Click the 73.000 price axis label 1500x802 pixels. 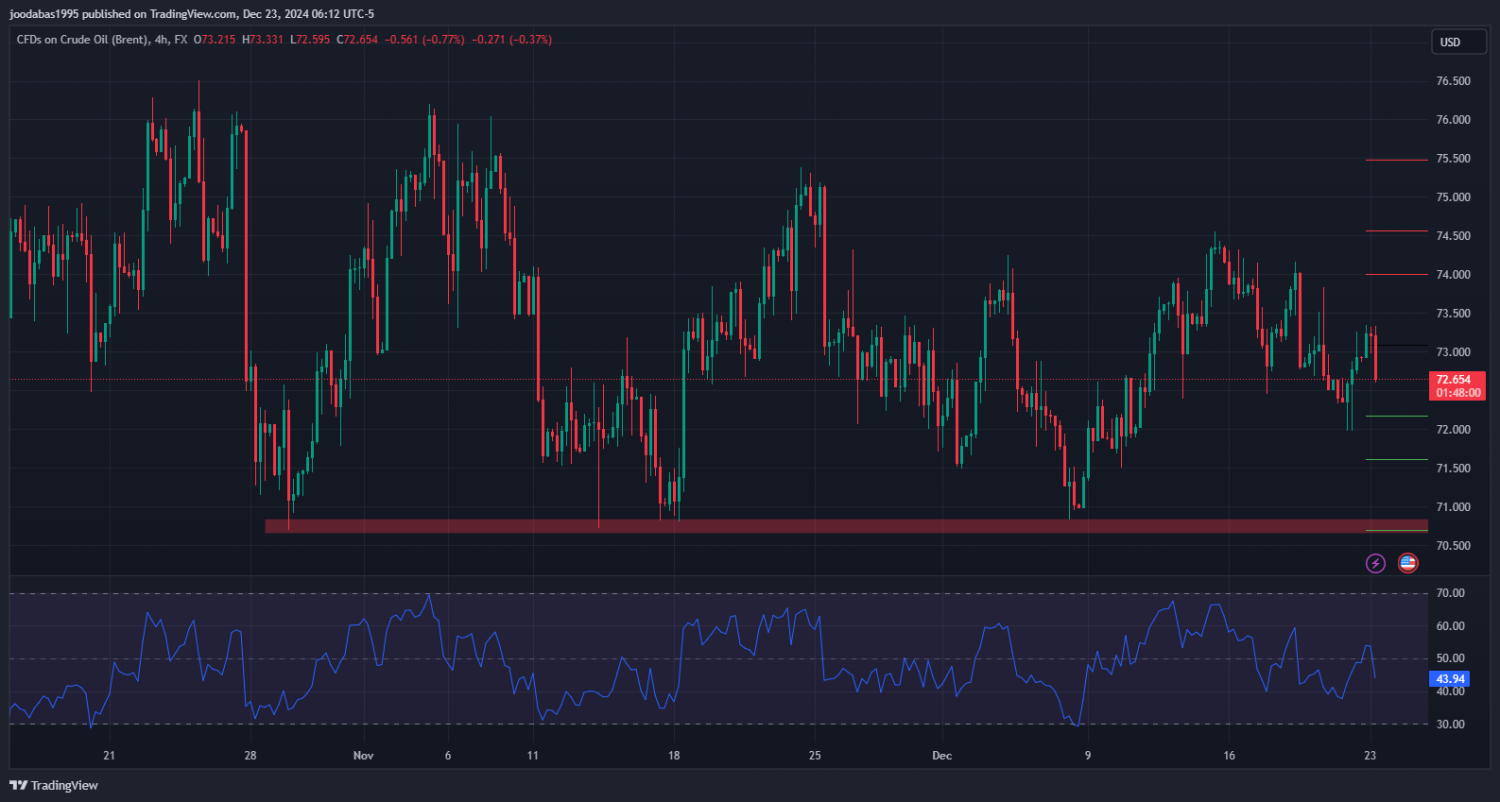[x=1454, y=352]
